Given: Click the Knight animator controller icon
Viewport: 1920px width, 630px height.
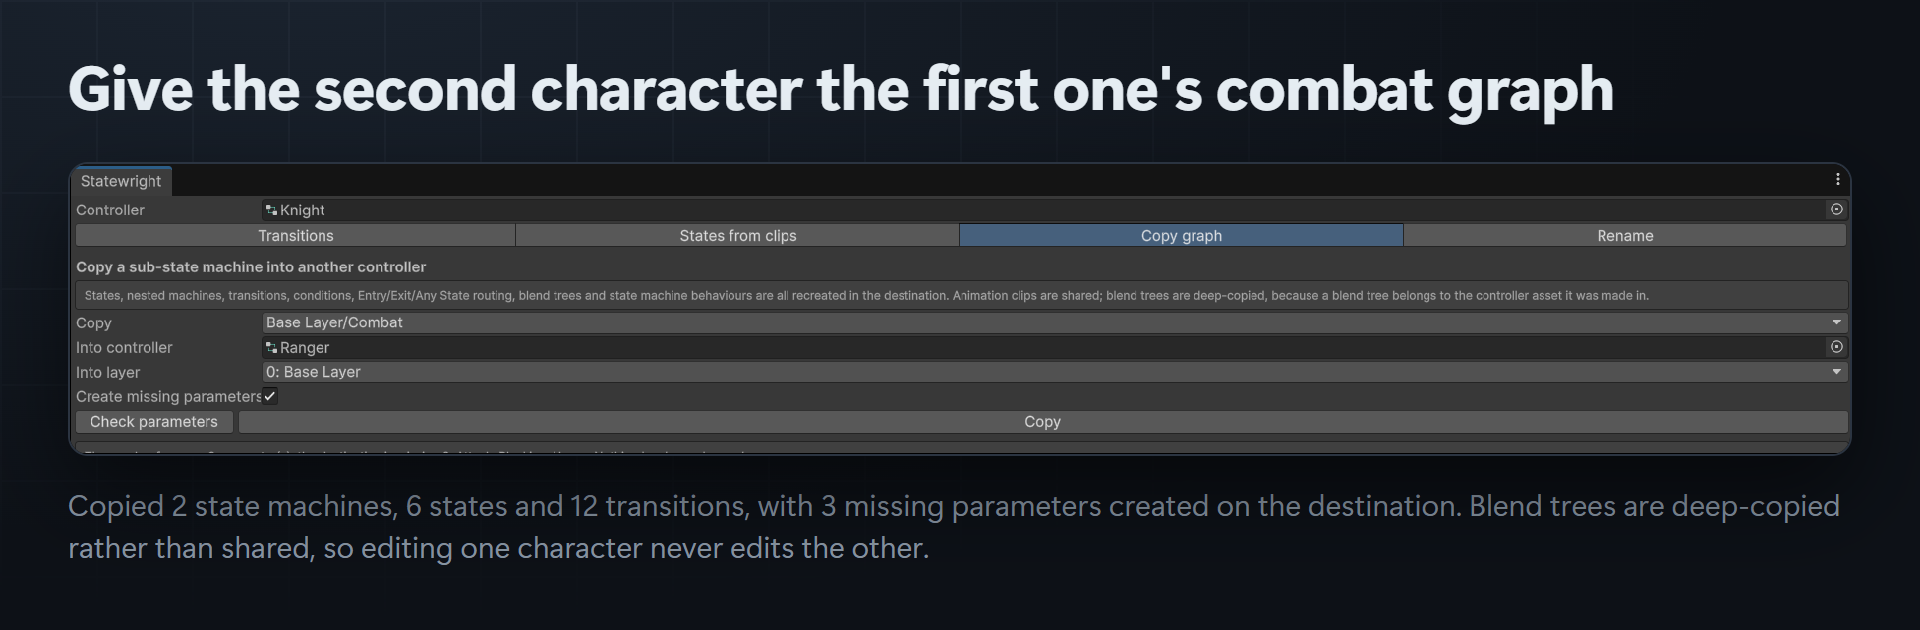Looking at the screenshot, I should point(271,210).
